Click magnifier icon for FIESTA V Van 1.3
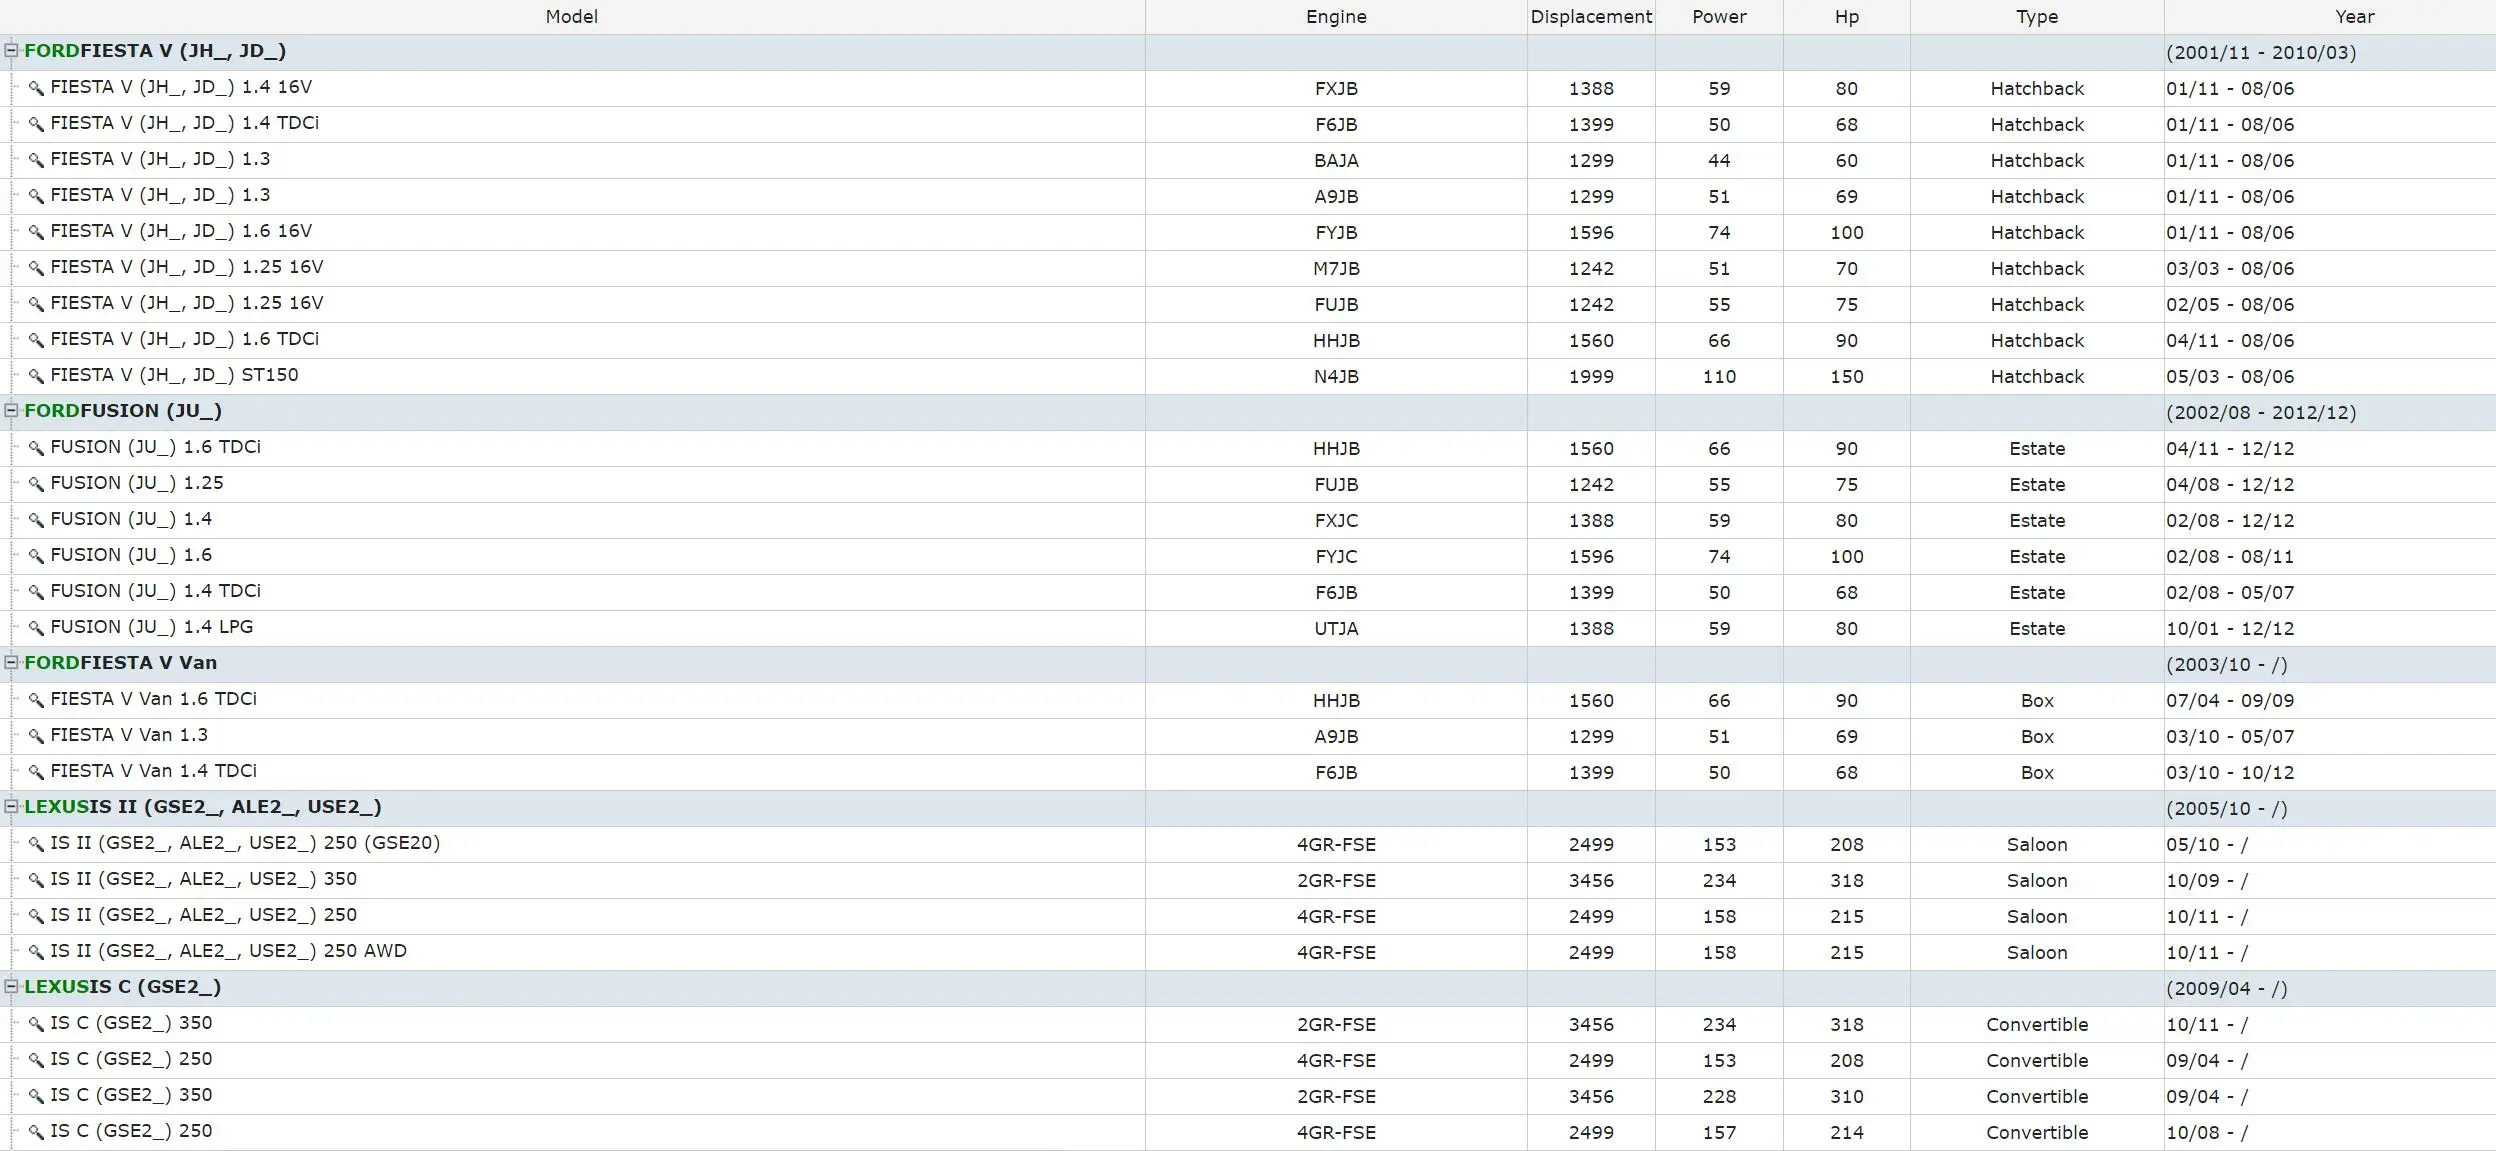 pyautogui.click(x=36, y=736)
